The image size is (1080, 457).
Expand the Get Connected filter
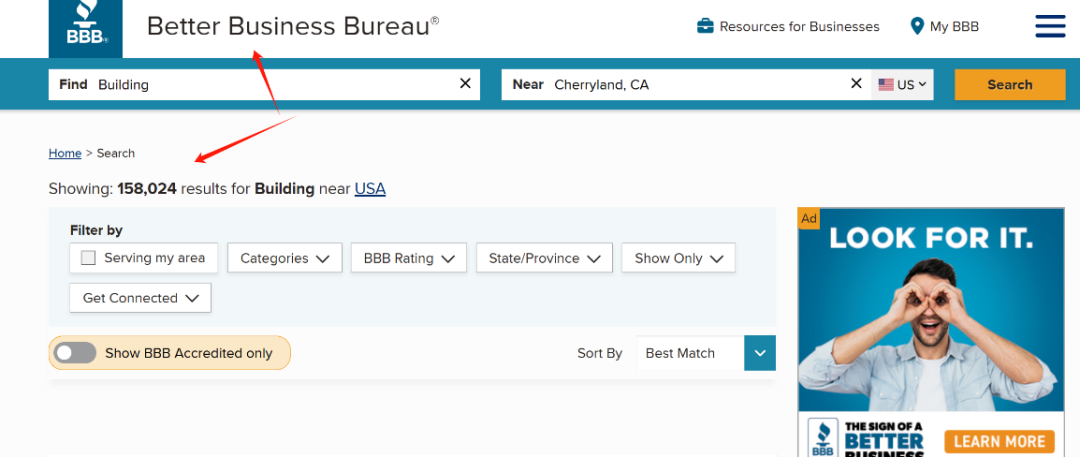(x=140, y=298)
